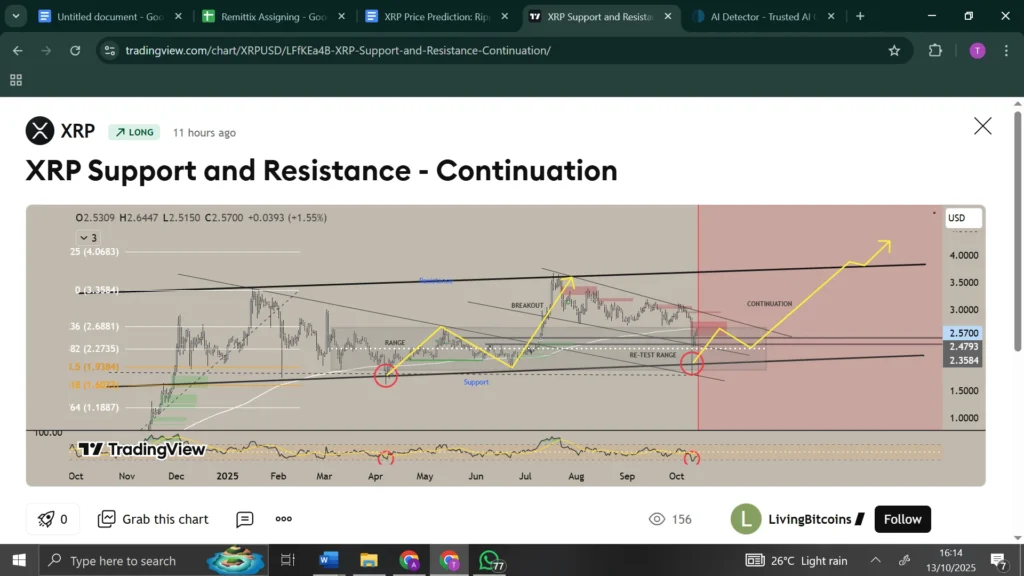Click the Grab this chart icon

coord(107,519)
